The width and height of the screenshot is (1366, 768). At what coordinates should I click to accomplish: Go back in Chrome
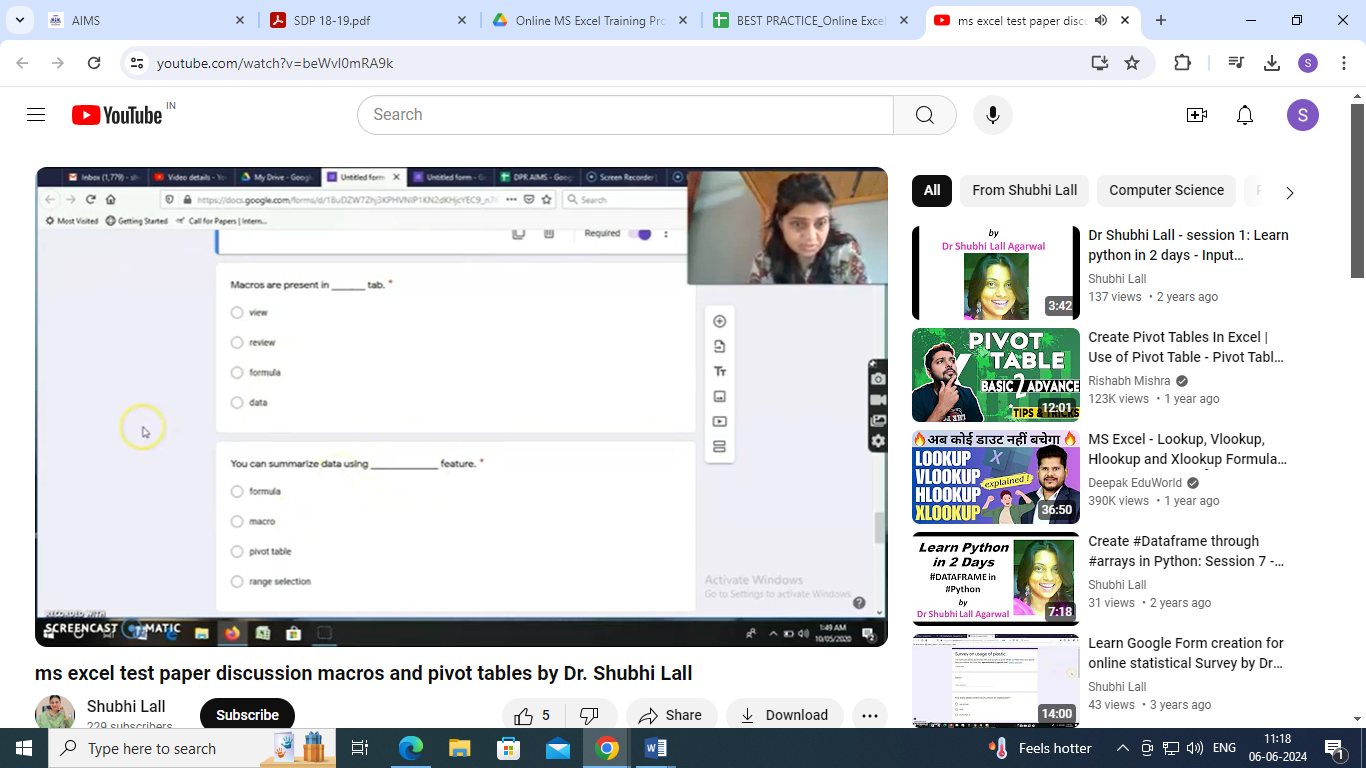23,63
